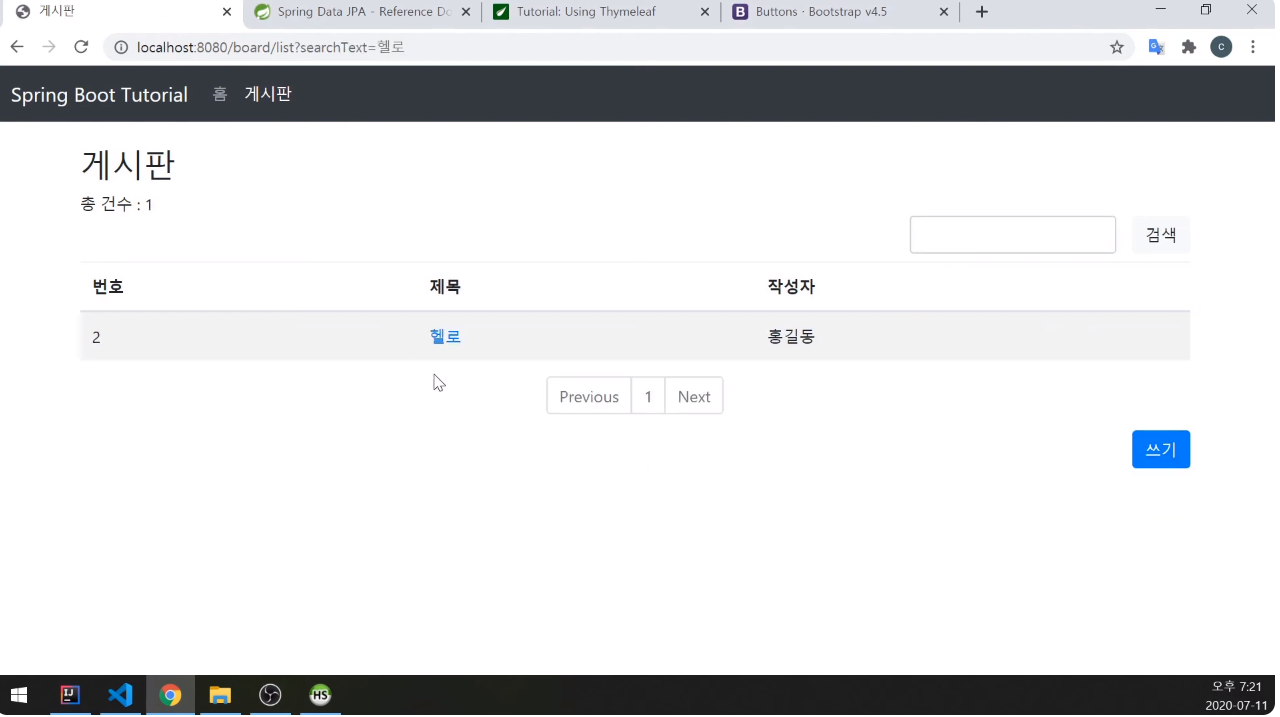Screen dimensions: 1280x717
Task: Open IntelliJ IDEA from the taskbar
Action: point(70,695)
